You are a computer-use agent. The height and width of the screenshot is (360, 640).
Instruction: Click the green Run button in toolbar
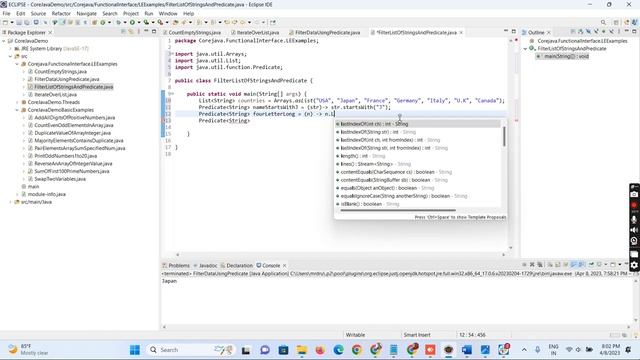(132, 22)
